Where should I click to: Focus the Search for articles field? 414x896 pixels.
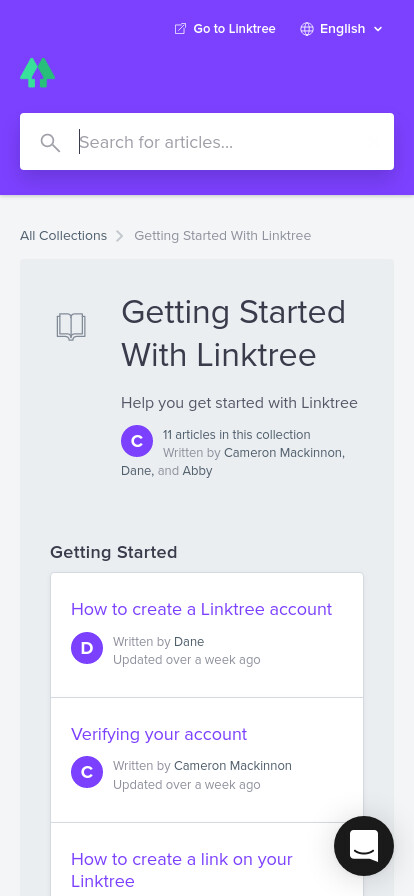point(207,142)
